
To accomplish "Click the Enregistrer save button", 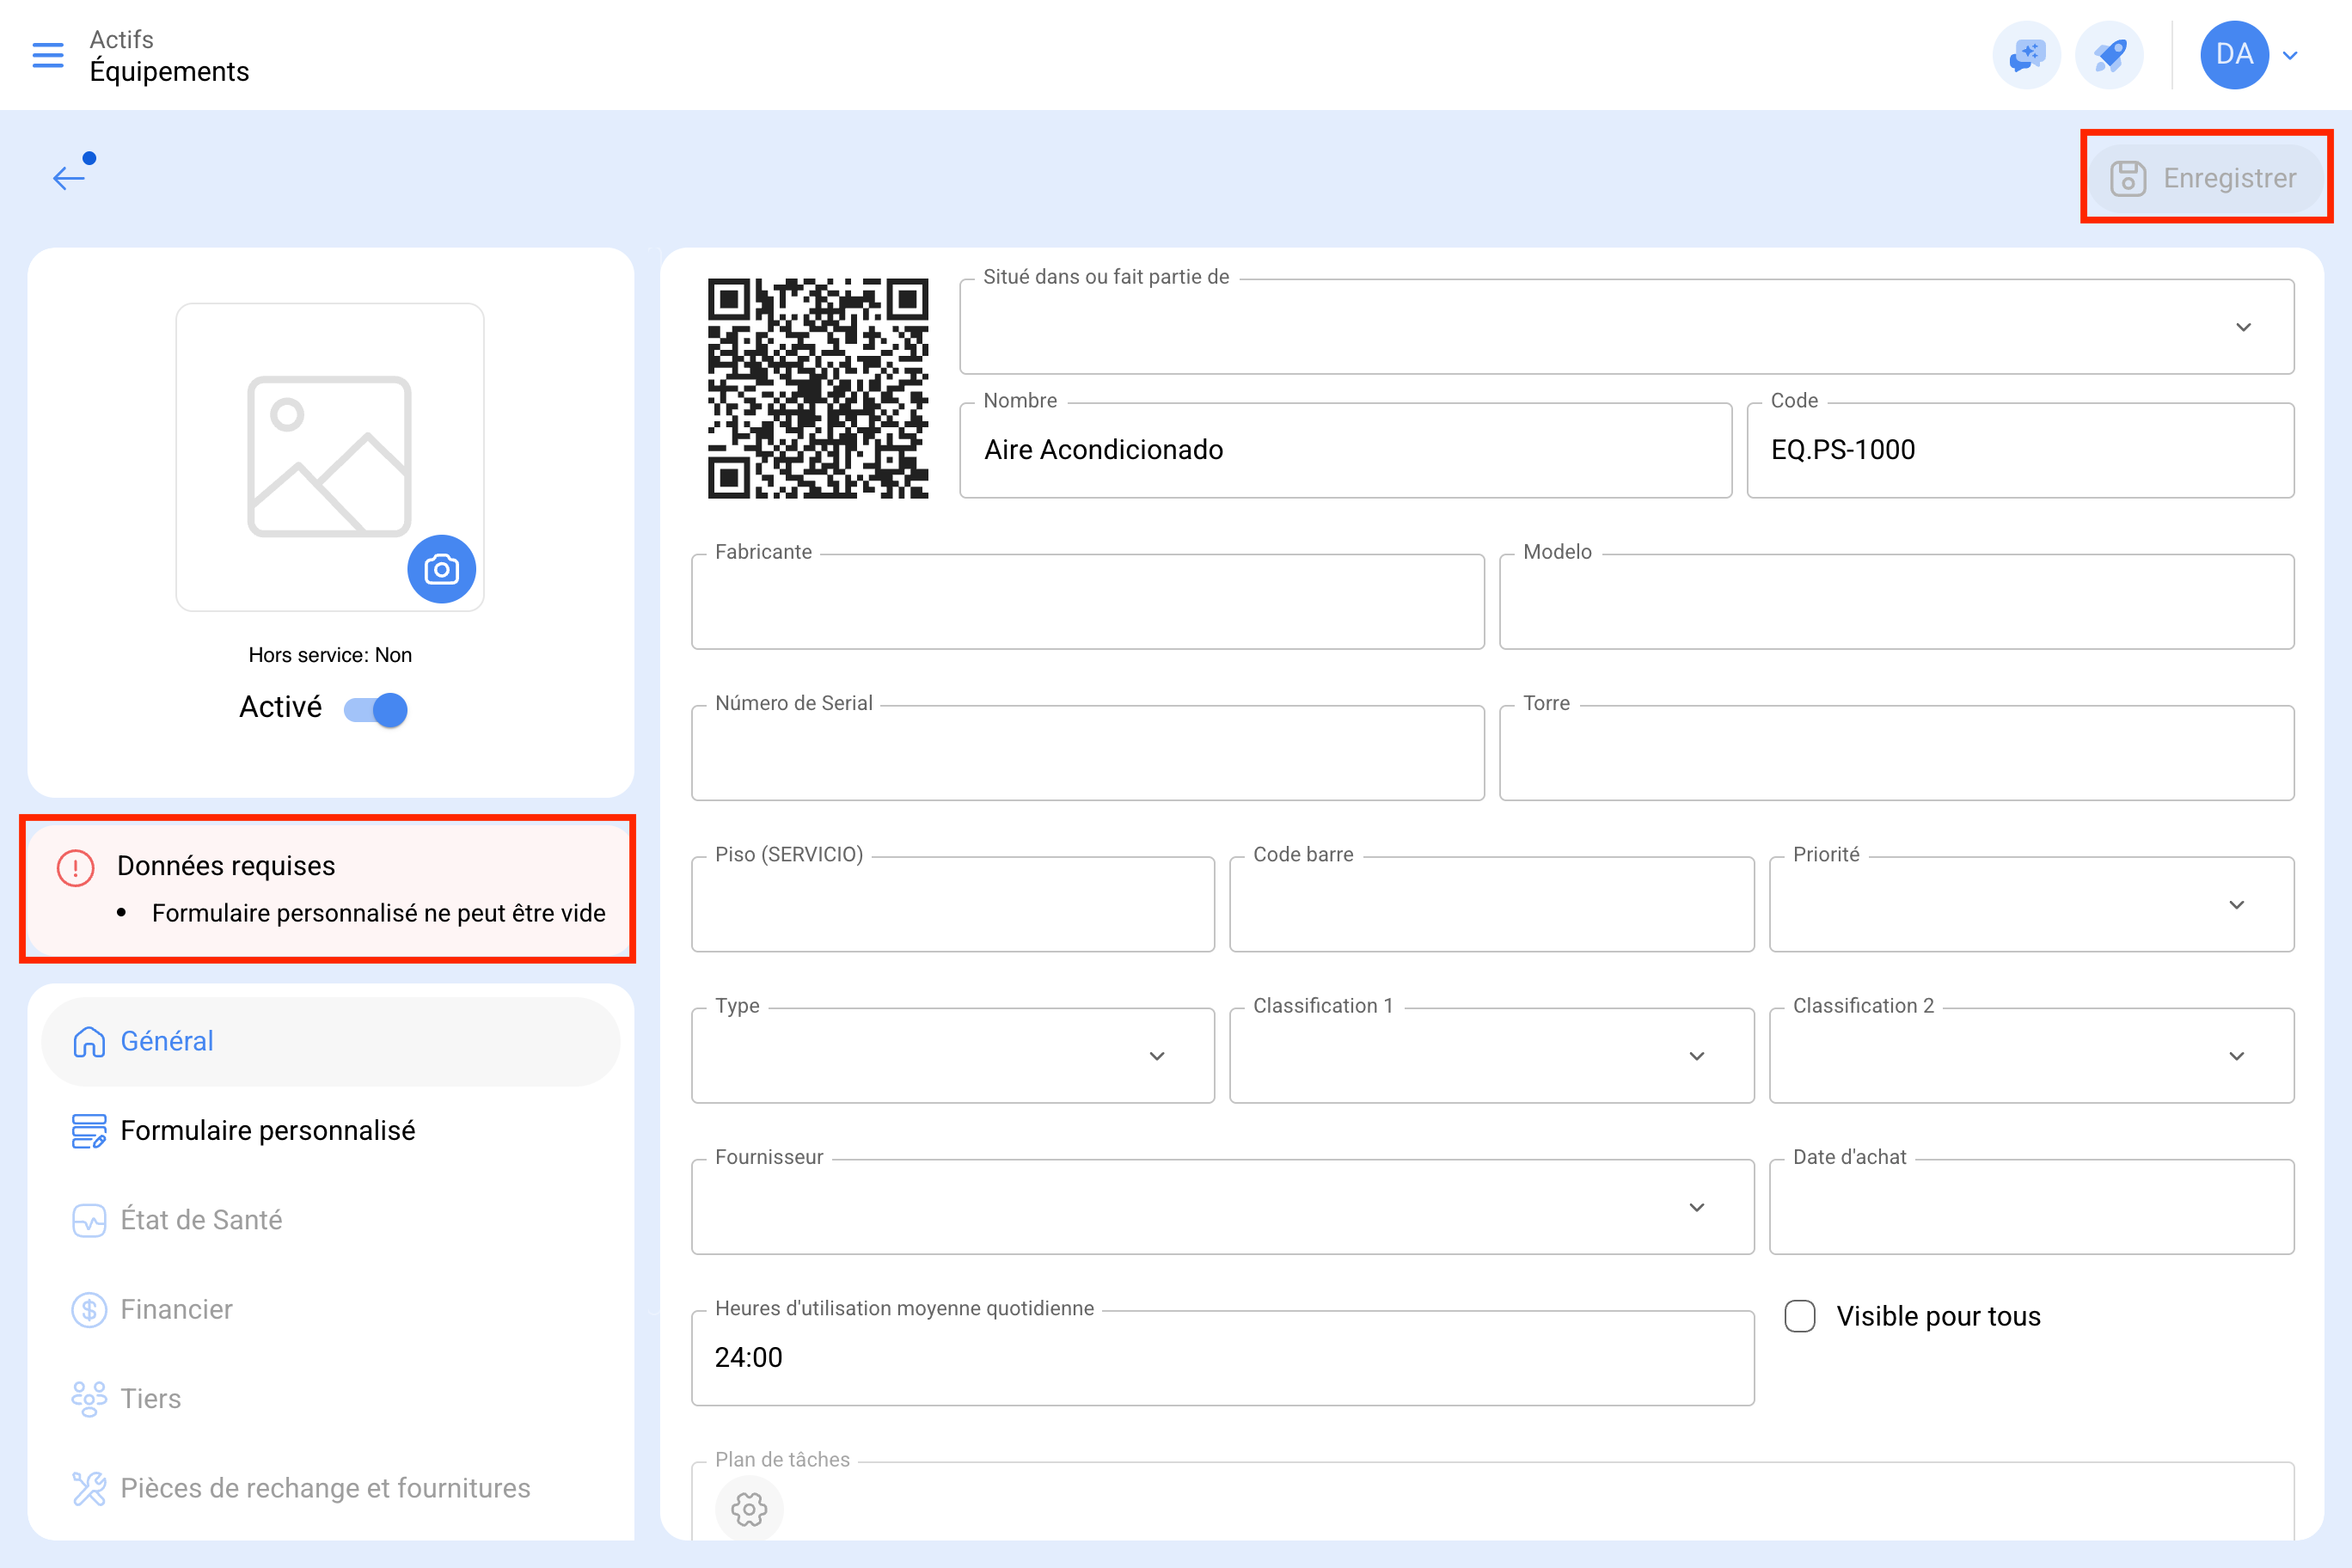I will tap(2205, 178).
